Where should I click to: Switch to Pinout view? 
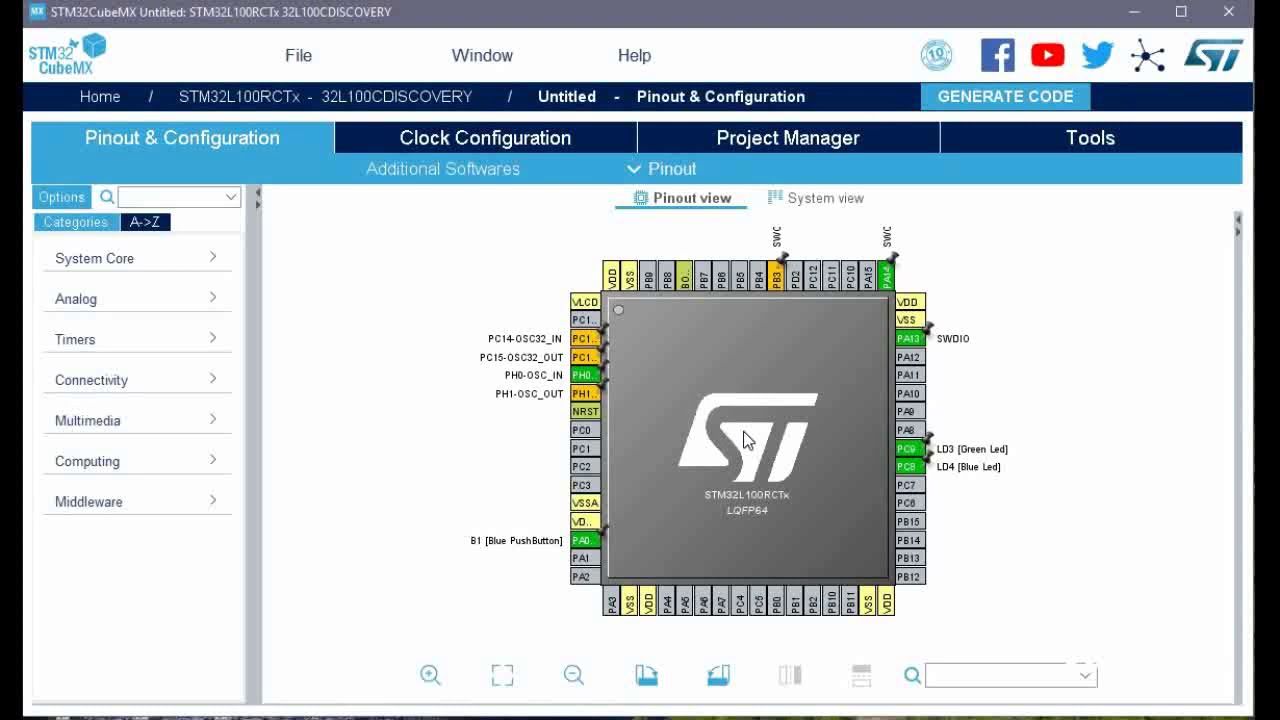[680, 198]
